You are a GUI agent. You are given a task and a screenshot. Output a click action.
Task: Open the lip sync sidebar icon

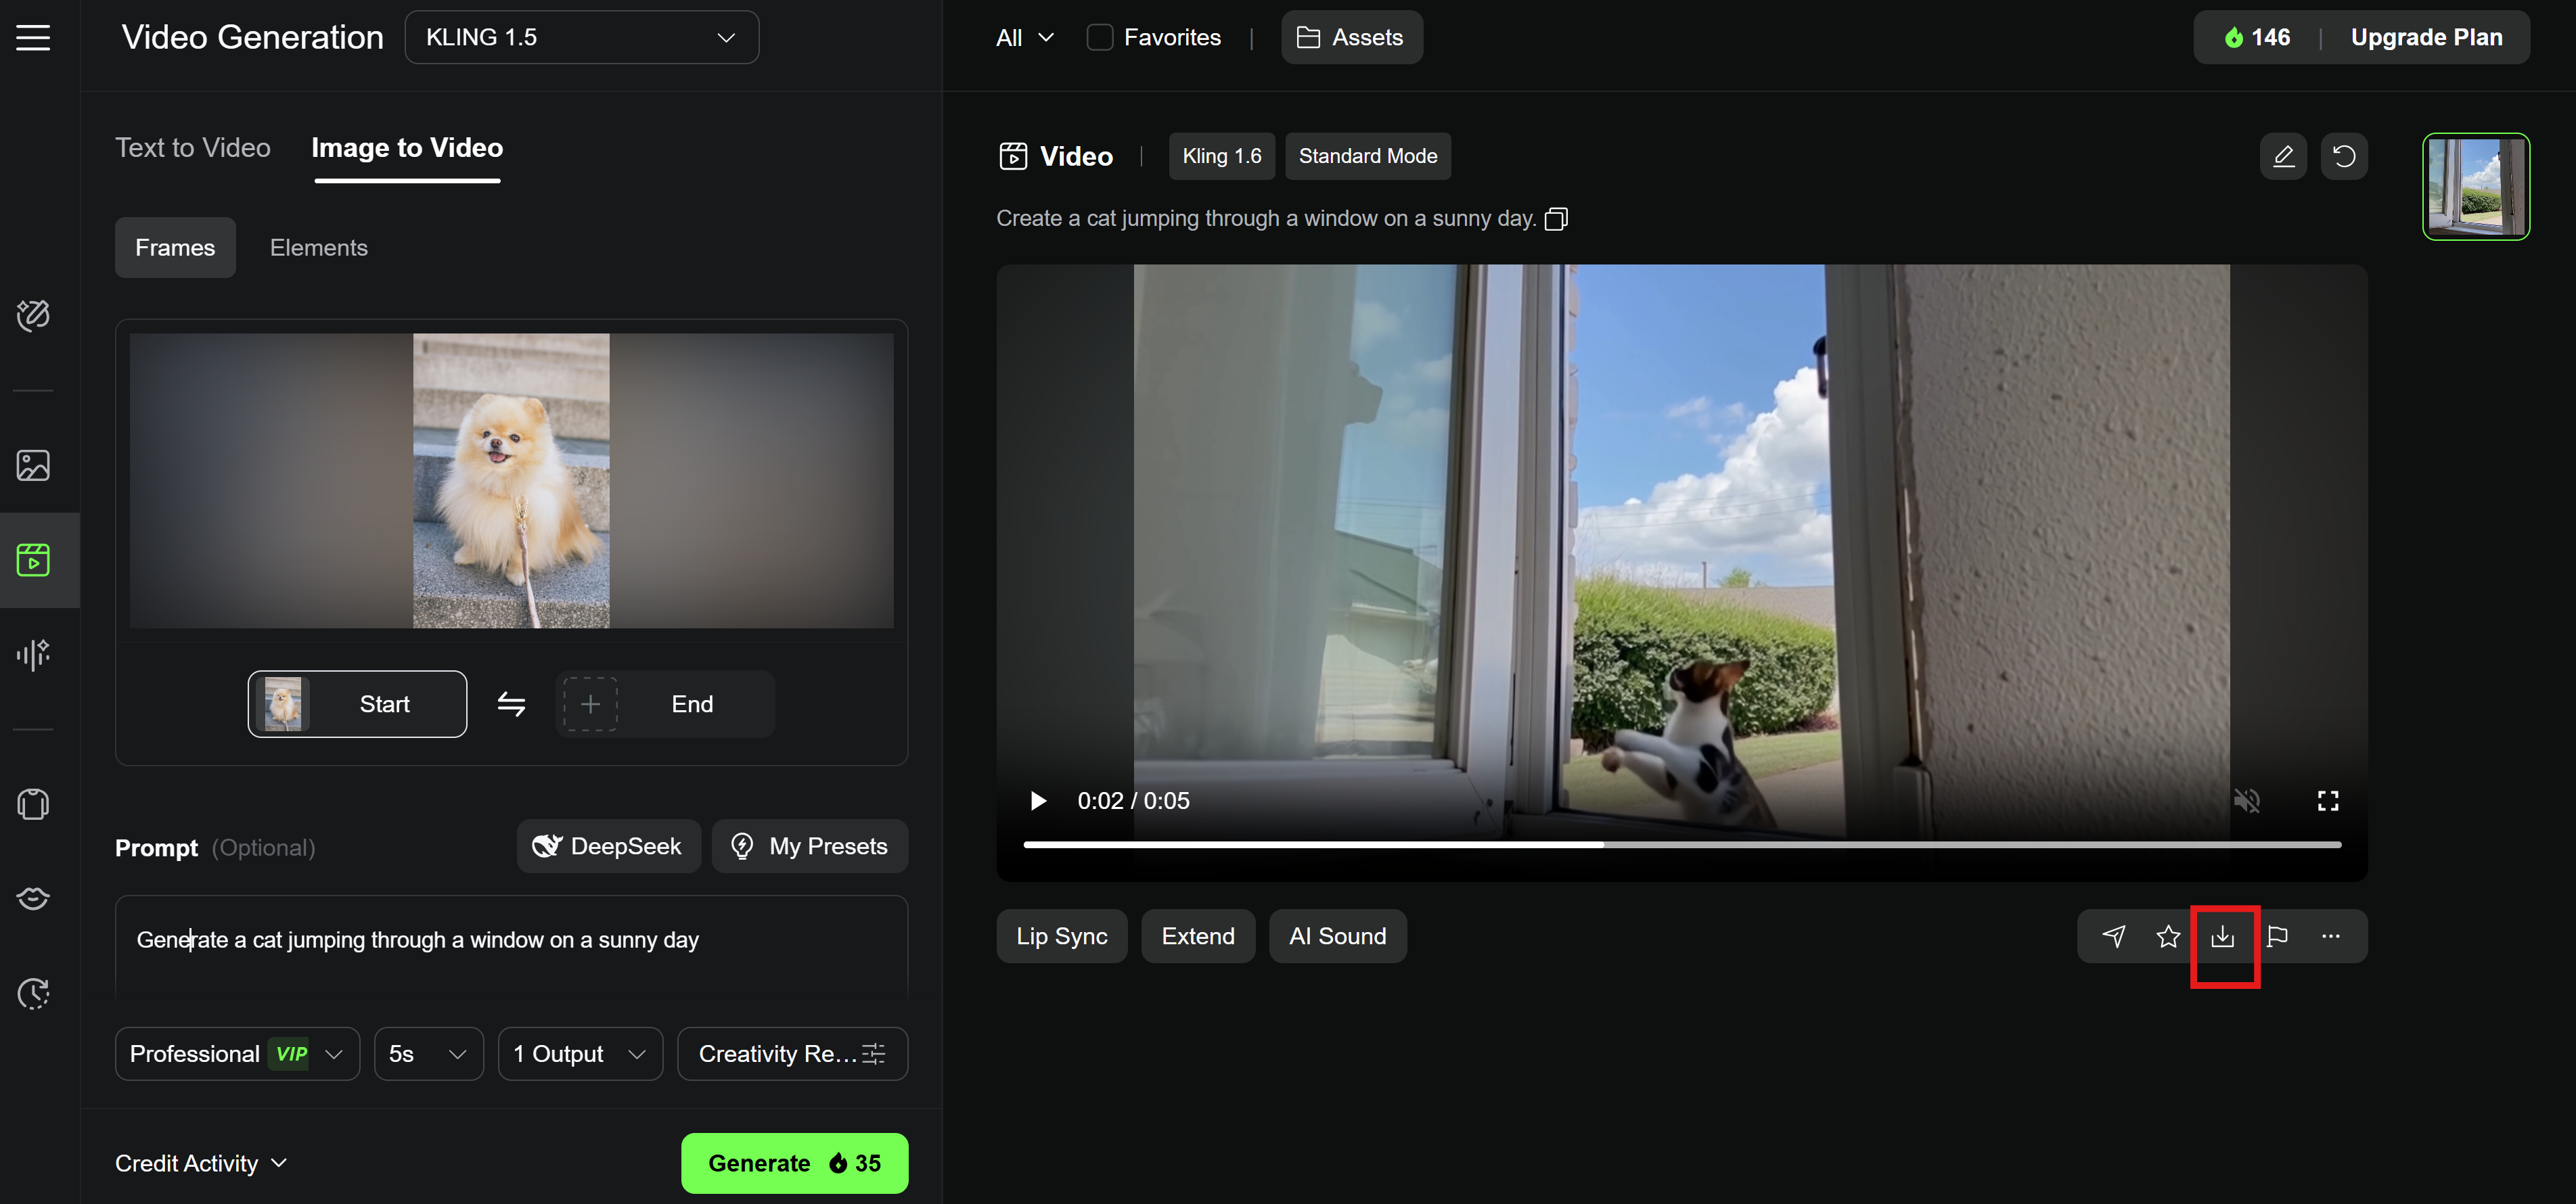pos(33,898)
